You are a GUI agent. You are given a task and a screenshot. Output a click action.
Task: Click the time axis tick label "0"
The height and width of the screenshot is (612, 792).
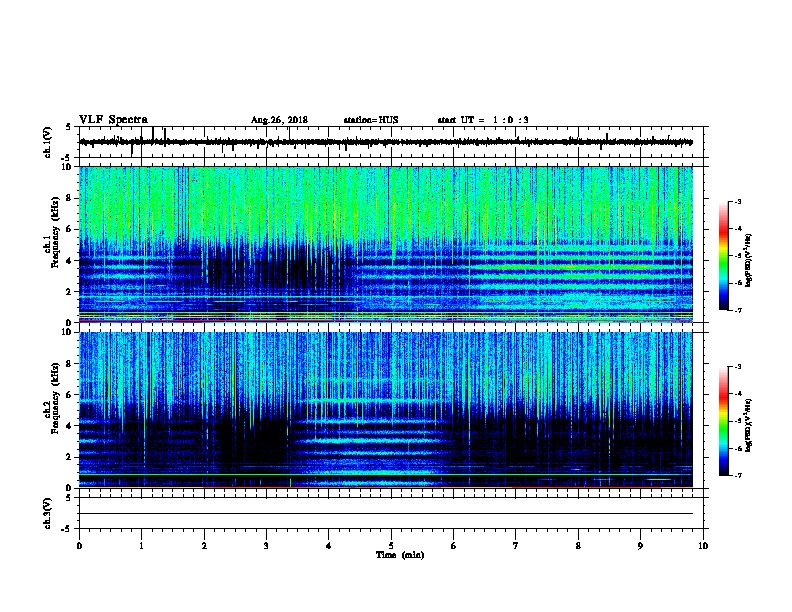[79, 546]
